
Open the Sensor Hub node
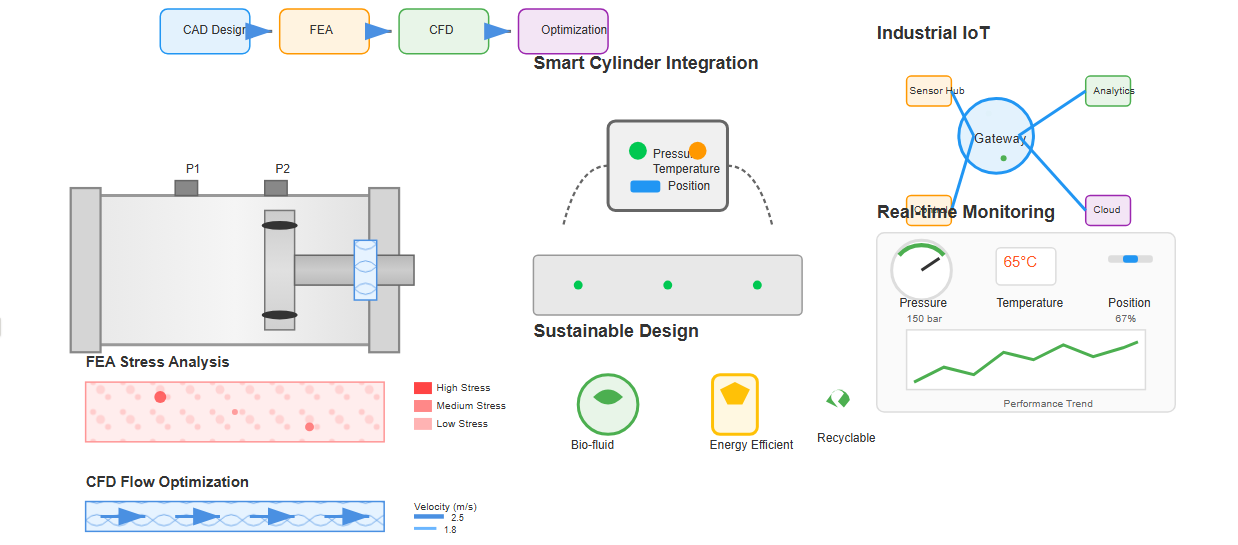(928, 91)
